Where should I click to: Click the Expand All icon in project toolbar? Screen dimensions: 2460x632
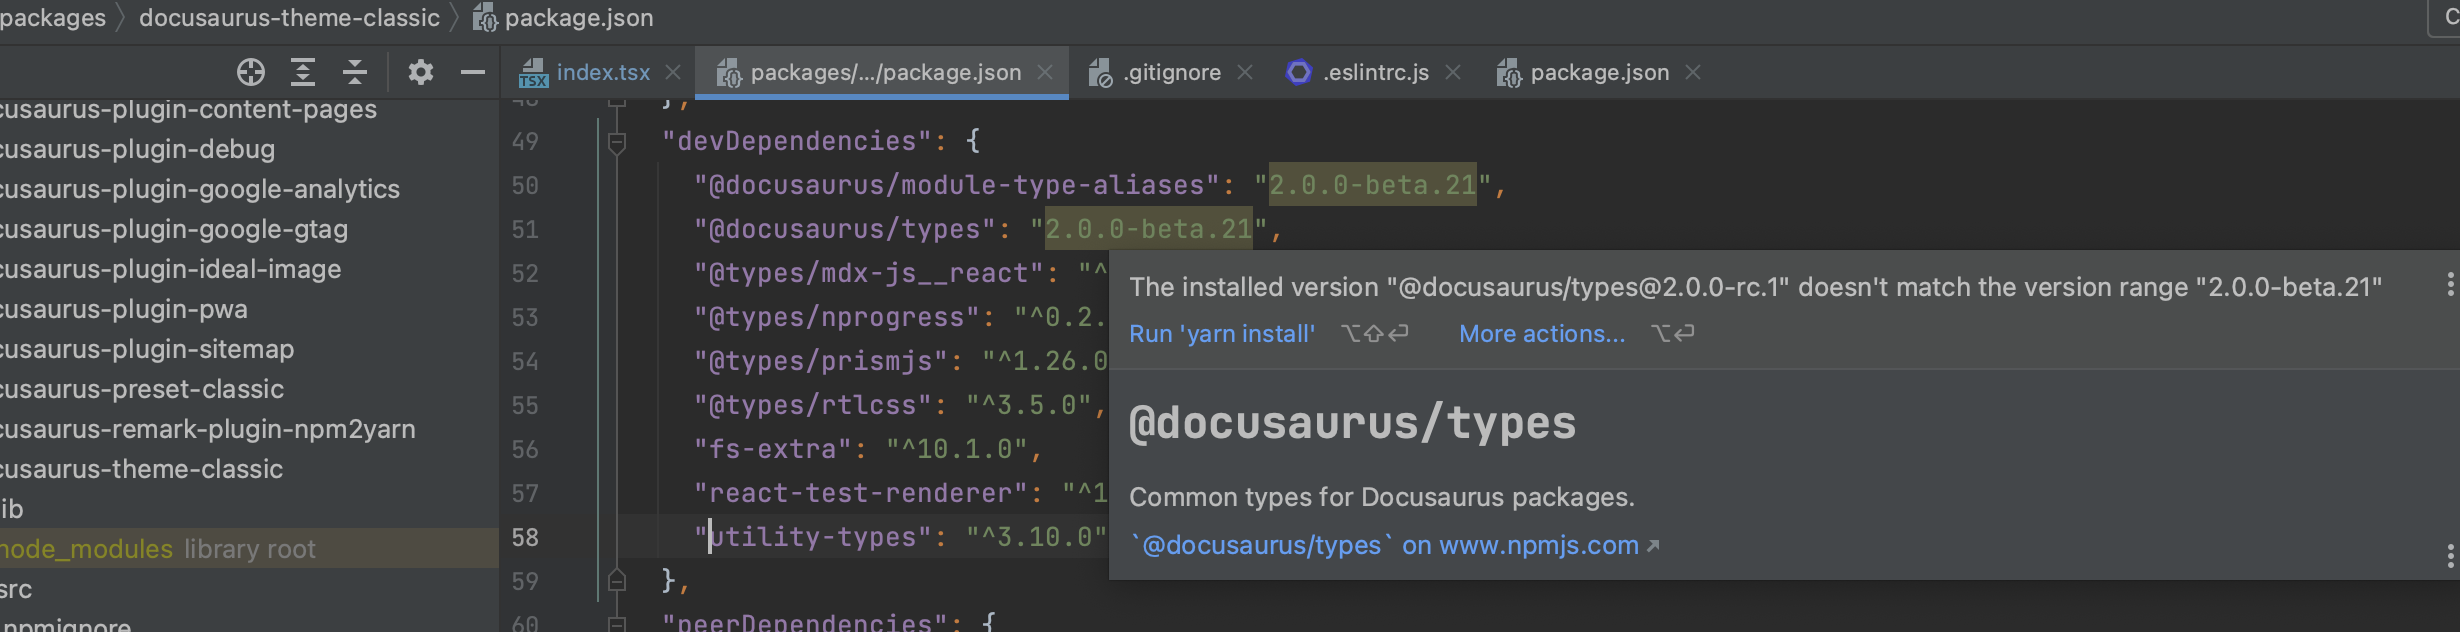coord(303,72)
